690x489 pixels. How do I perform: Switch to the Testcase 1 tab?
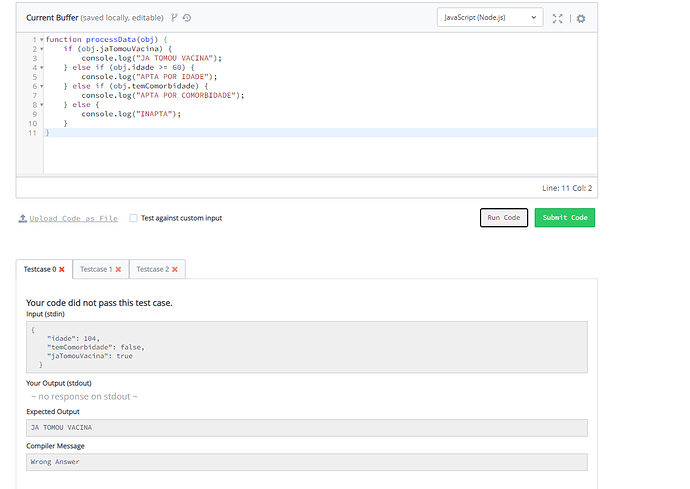(x=101, y=269)
